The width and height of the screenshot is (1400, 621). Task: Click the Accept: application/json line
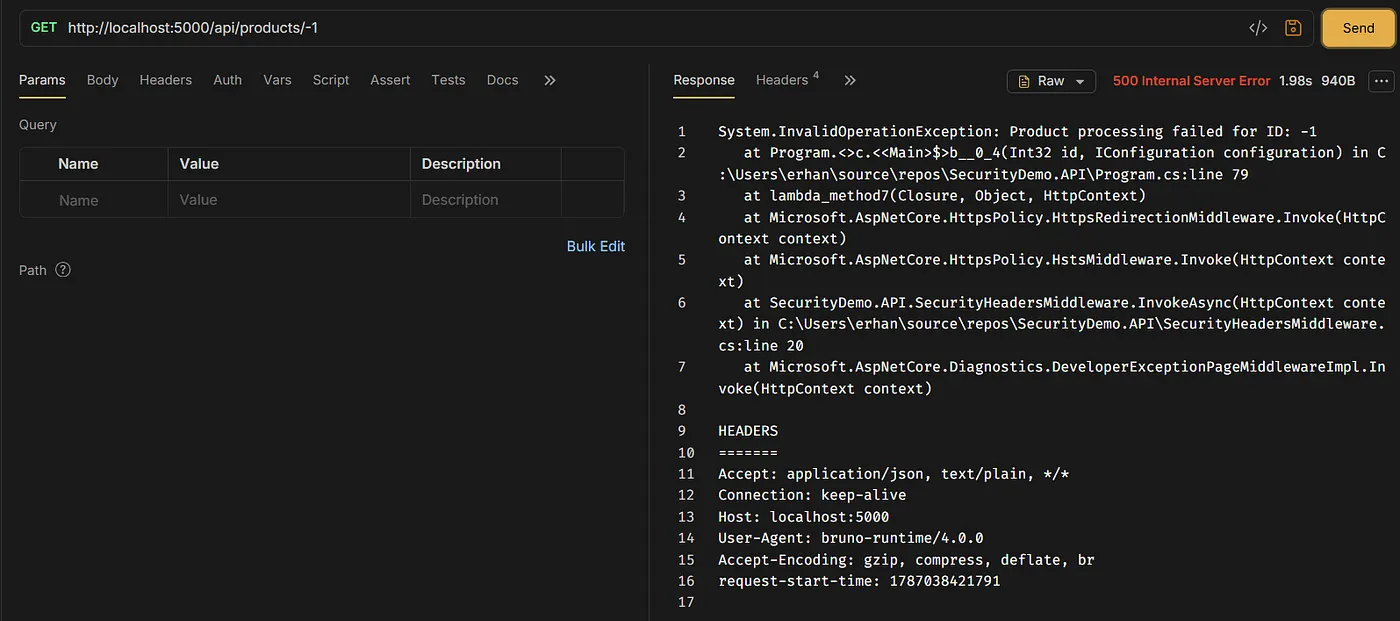coord(893,474)
